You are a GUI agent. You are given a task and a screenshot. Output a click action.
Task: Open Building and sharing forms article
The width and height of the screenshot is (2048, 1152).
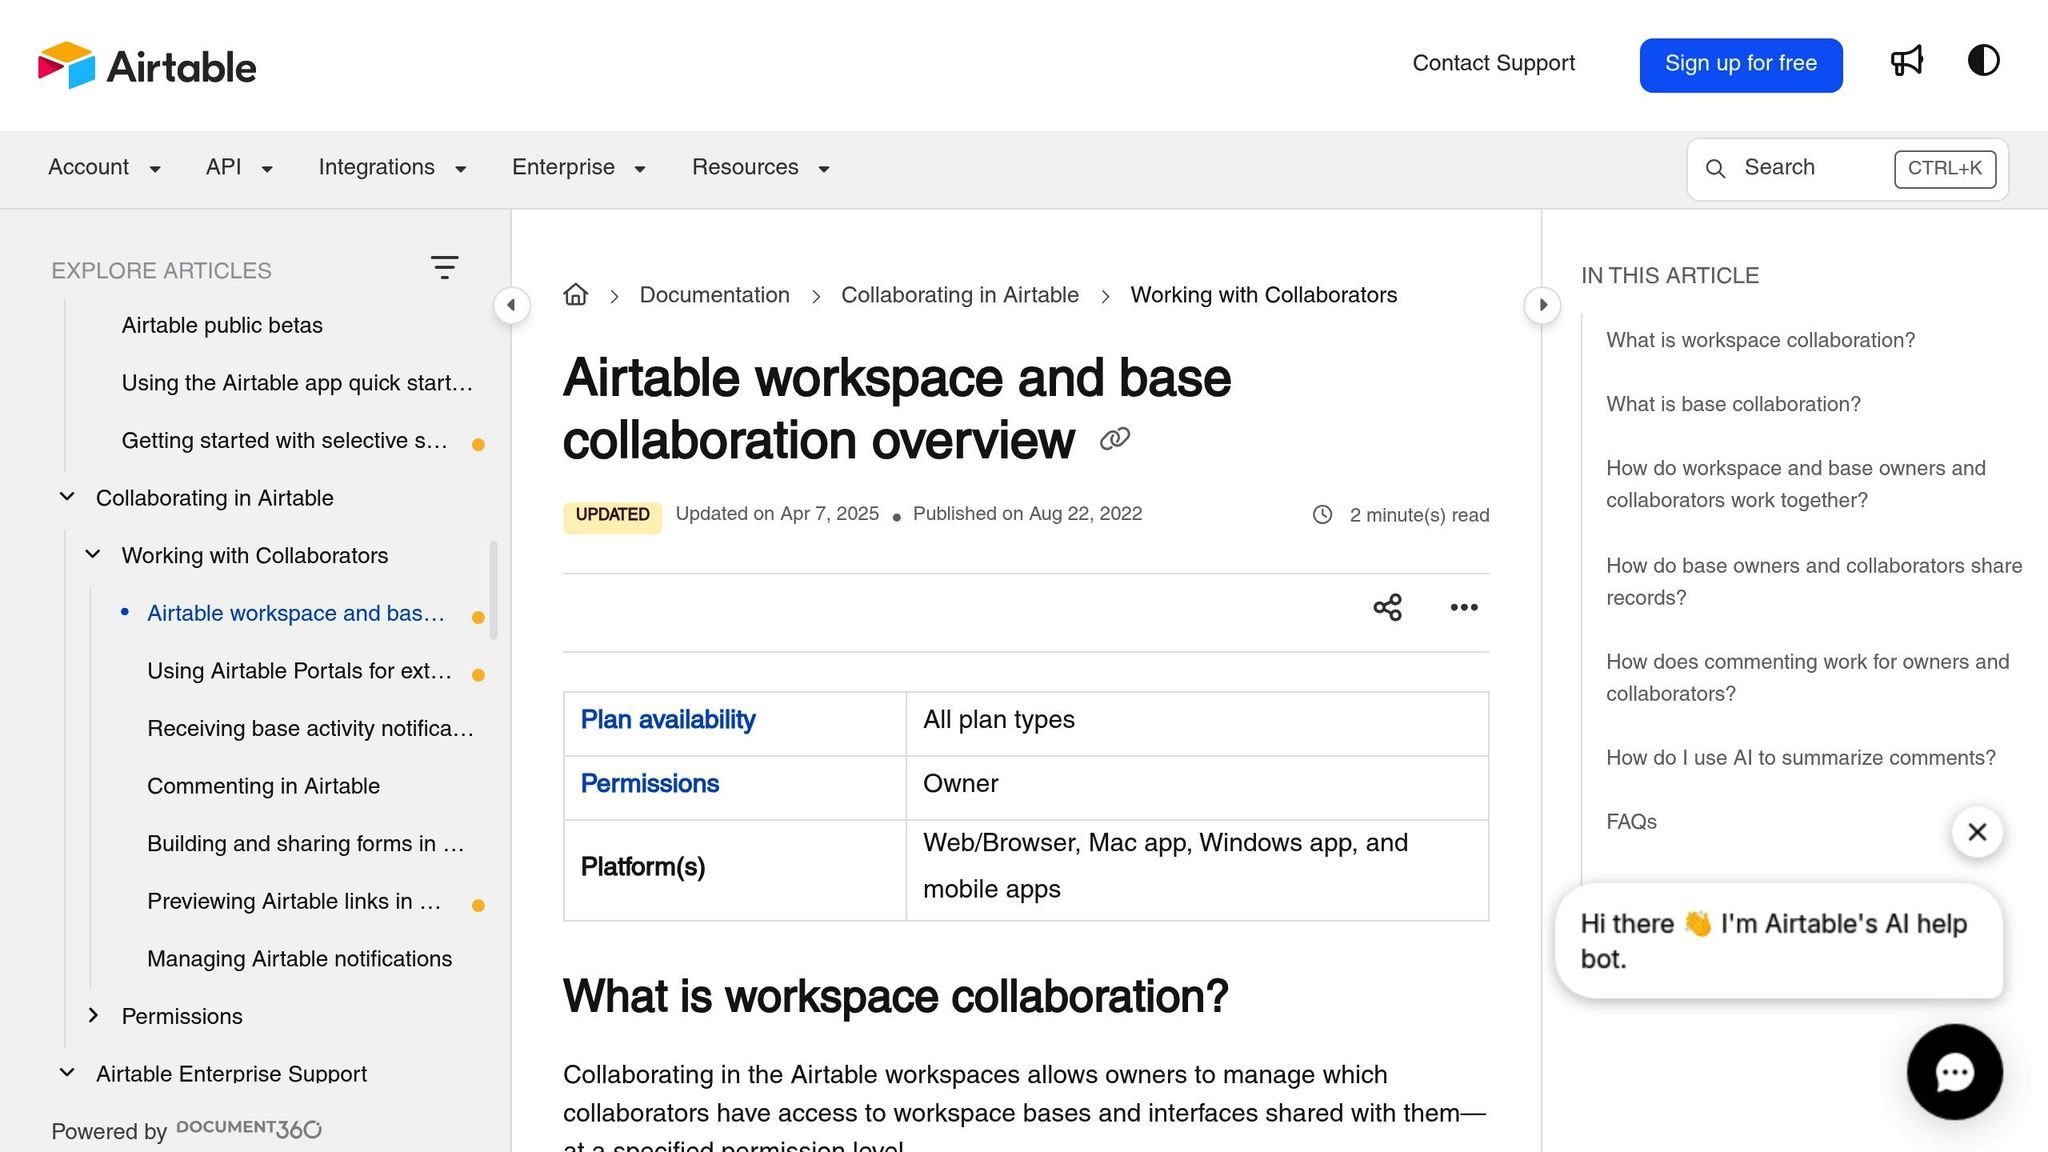click(x=305, y=844)
